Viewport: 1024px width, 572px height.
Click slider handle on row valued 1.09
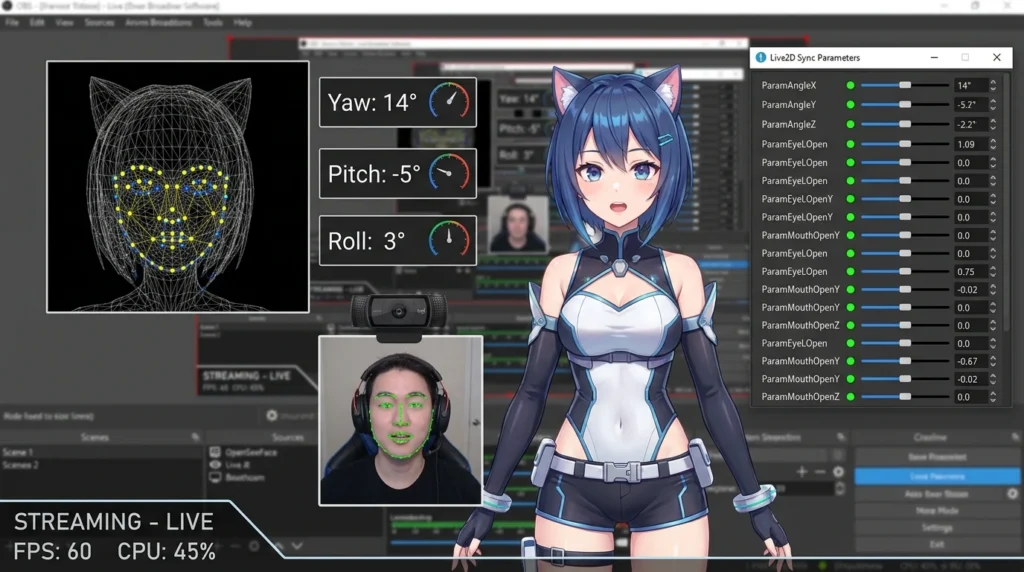click(905, 144)
